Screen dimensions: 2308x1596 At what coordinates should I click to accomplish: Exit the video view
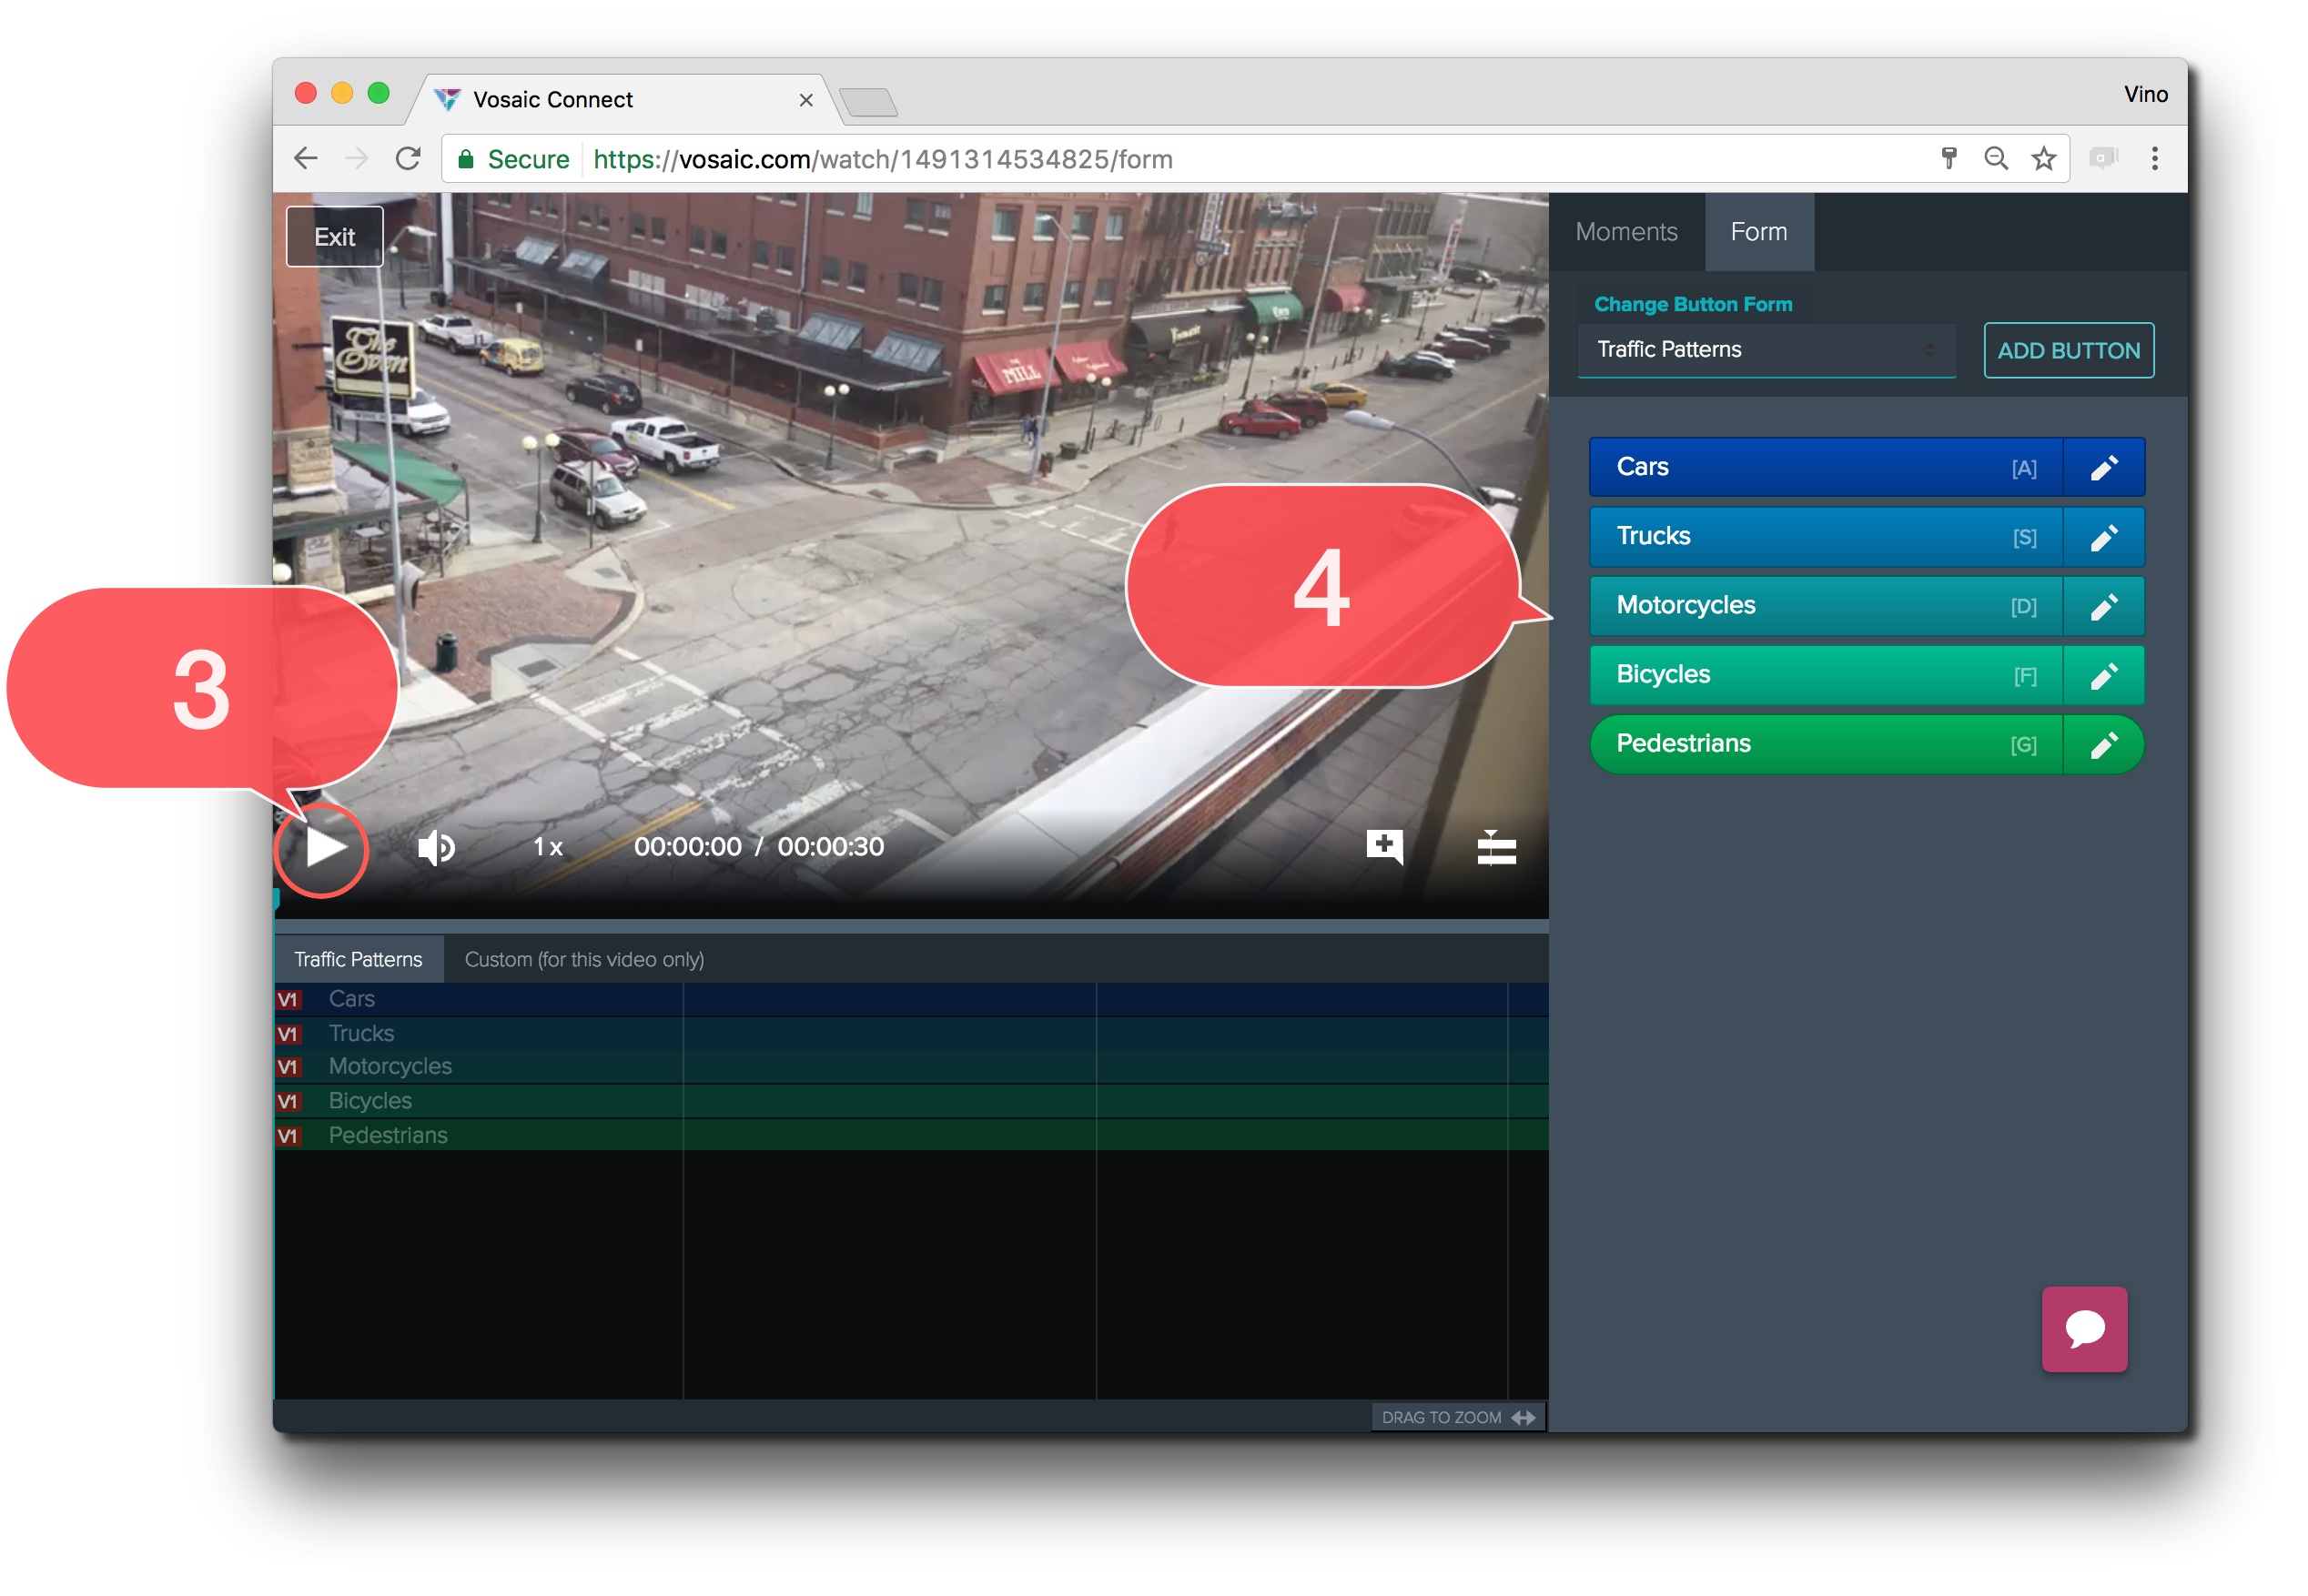335,237
